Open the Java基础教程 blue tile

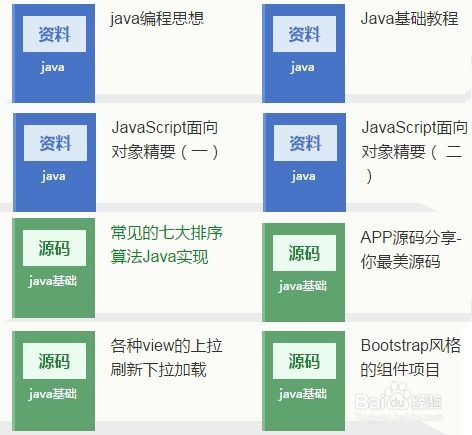(x=304, y=53)
